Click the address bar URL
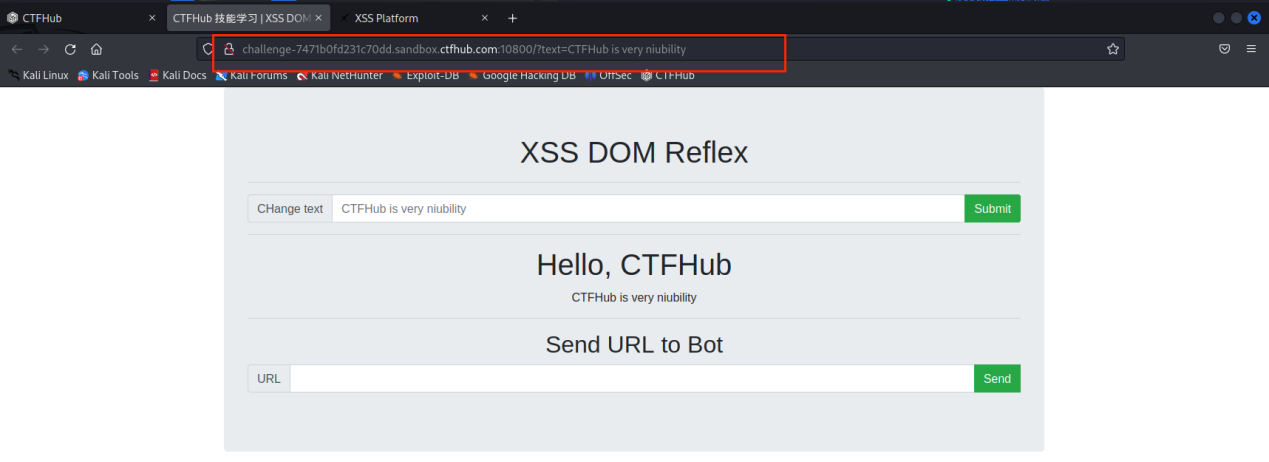This screenshot has height=462, width=1269. point(464,49)
